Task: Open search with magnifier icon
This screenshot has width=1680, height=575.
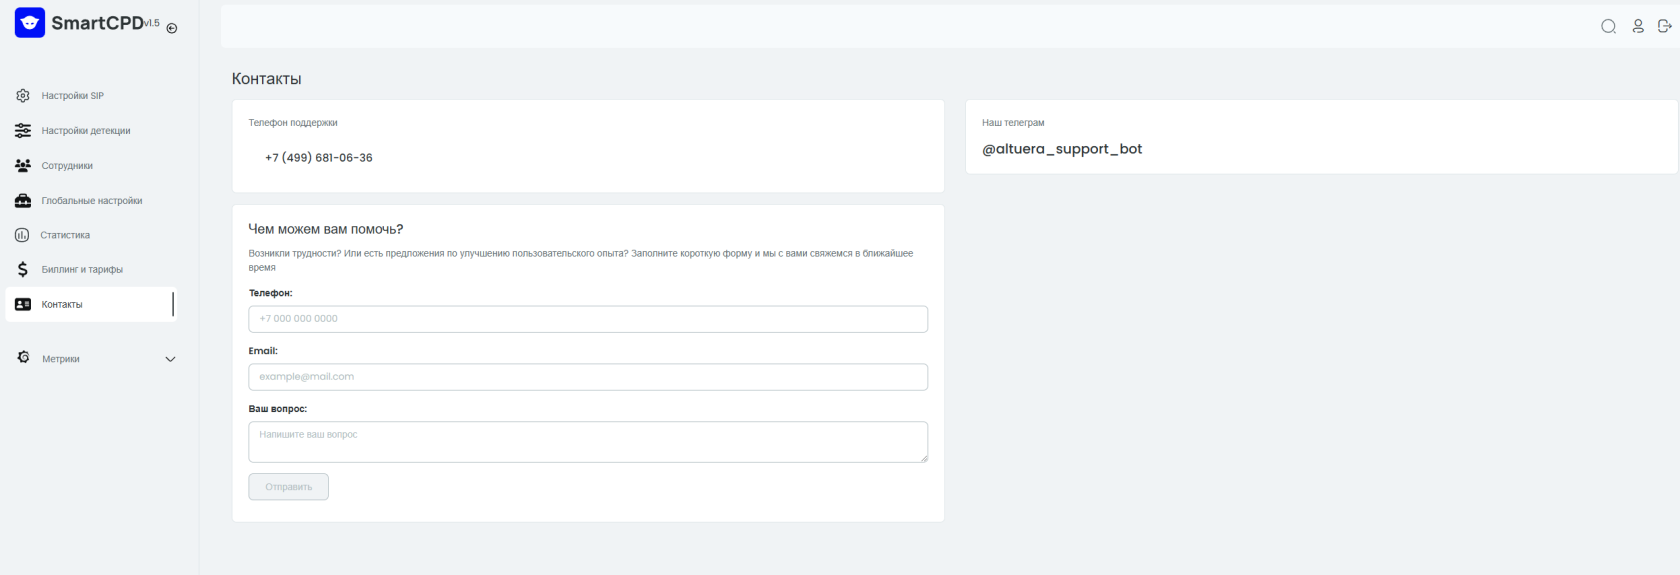Action: pyautogui.click(x=1608, y=26)
